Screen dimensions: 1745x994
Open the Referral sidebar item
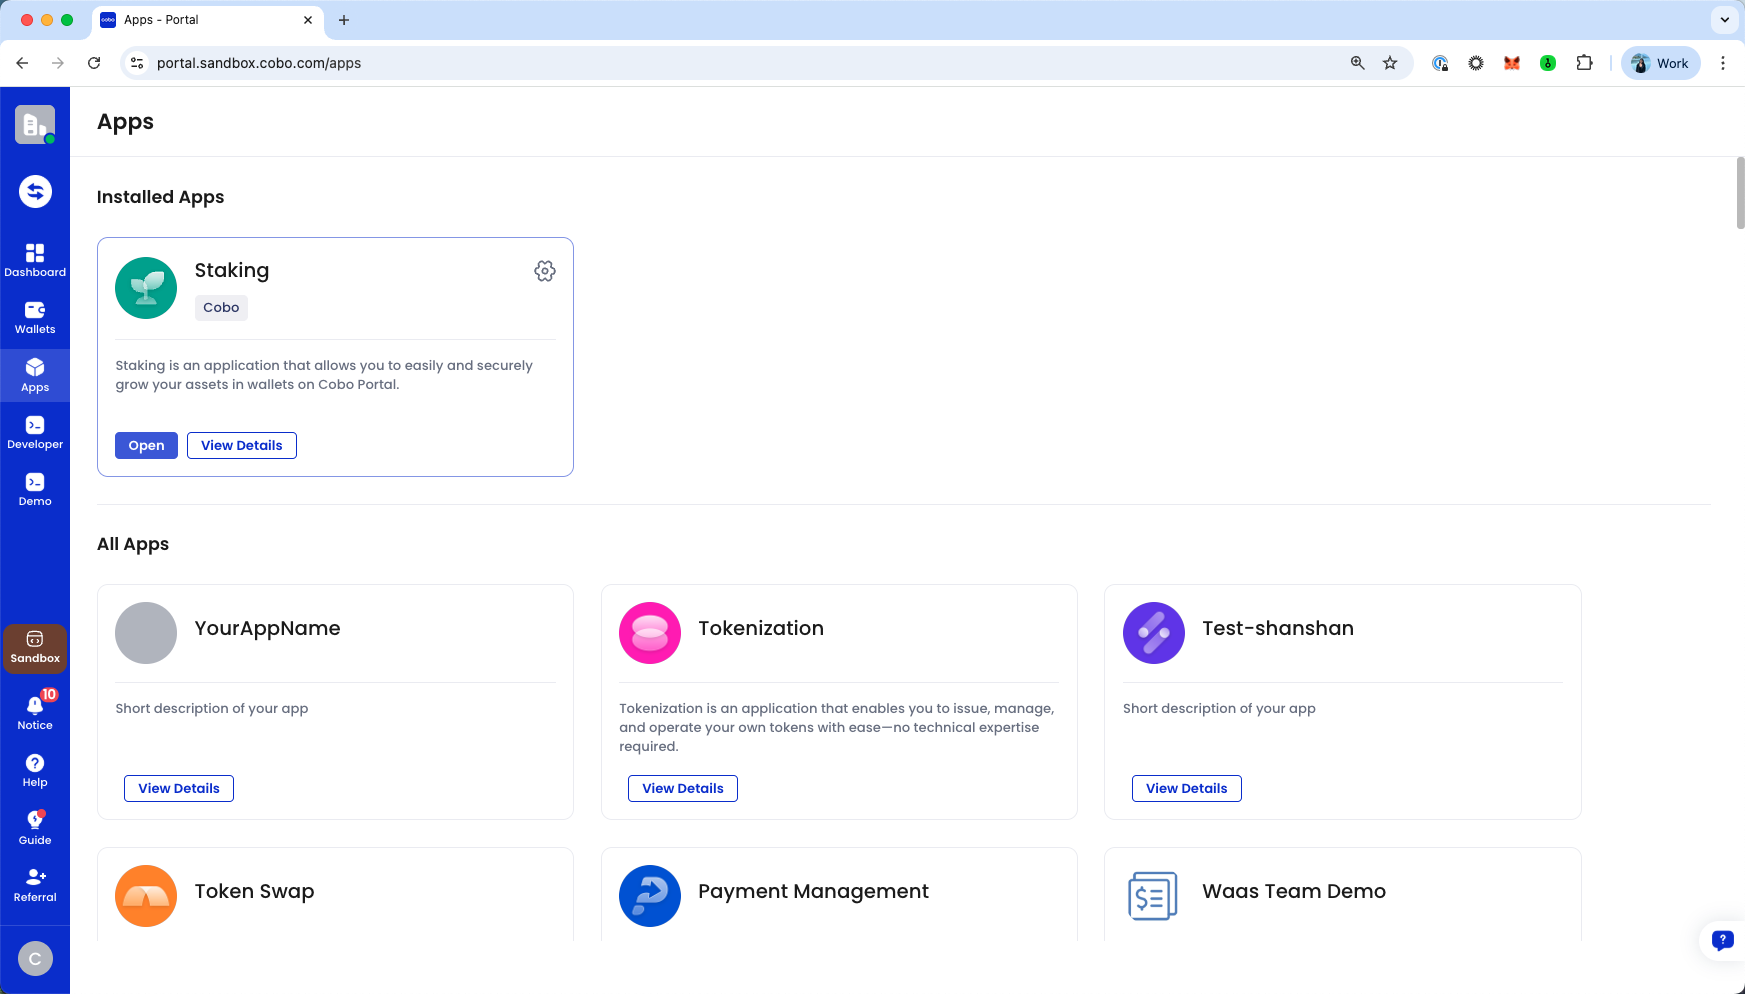(35, 883)
